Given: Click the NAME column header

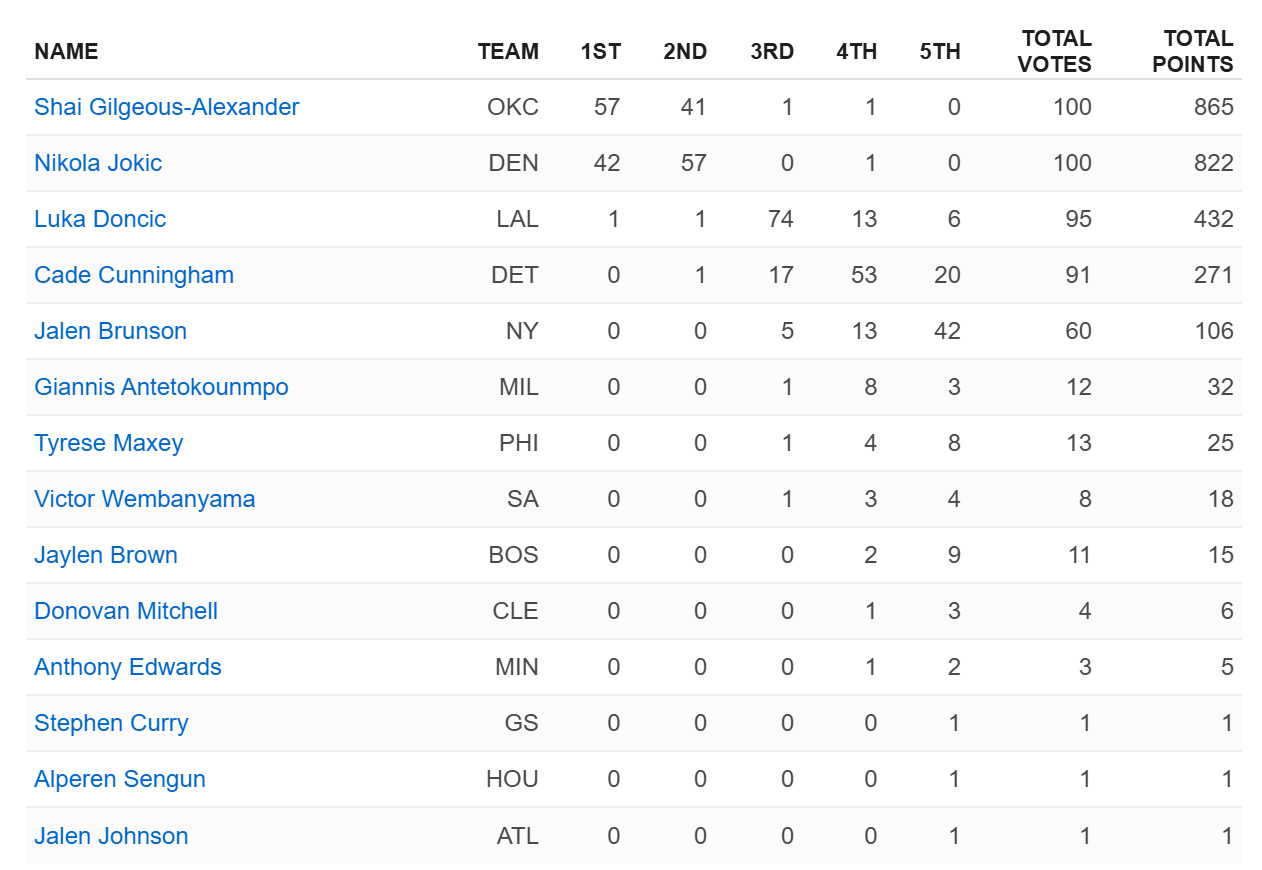Looking at the screenshot, I should click(66, 52).
